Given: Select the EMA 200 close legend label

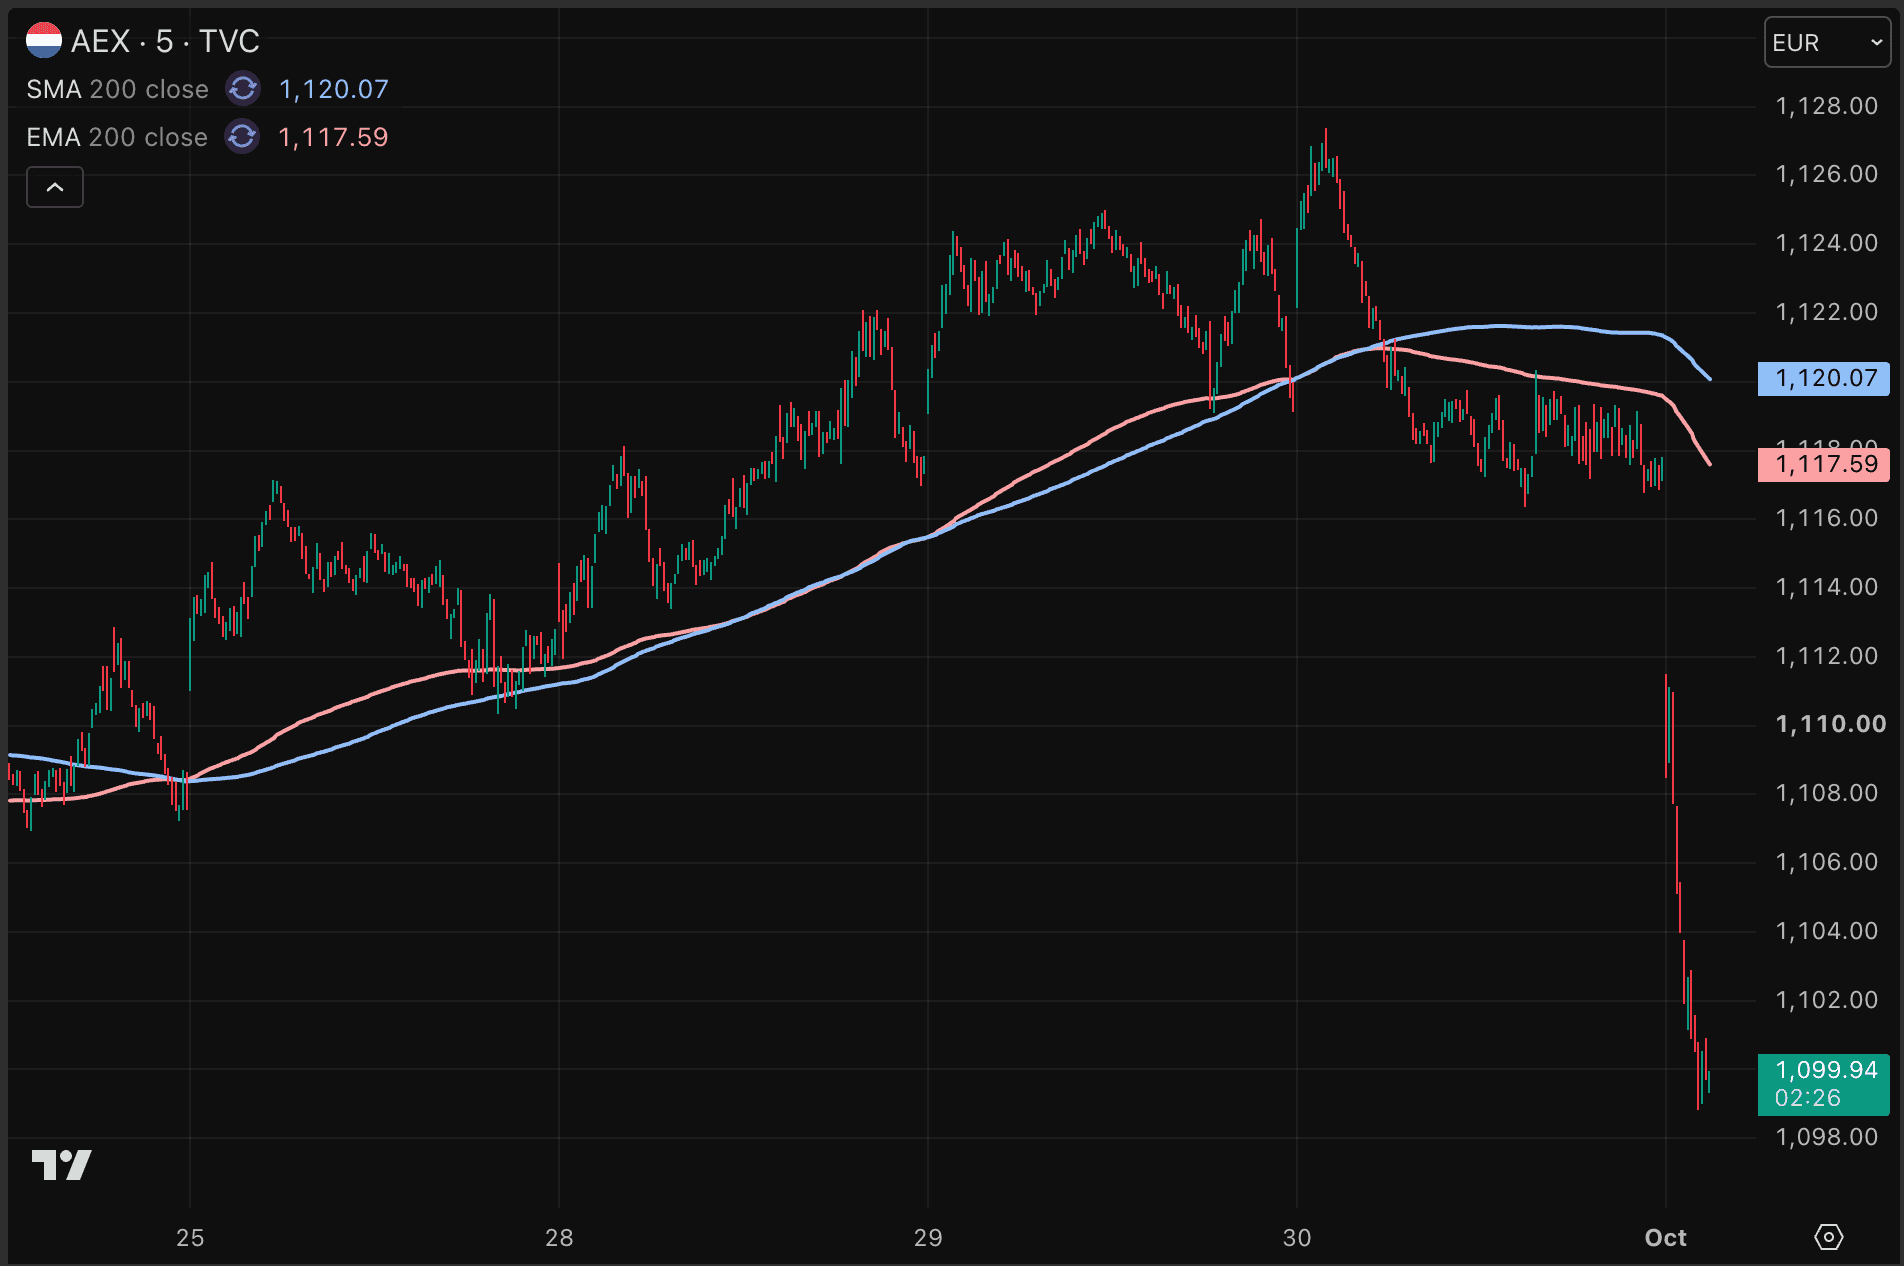Looking at the screenshot, I should pyautogui.click(x=117, y=137).
